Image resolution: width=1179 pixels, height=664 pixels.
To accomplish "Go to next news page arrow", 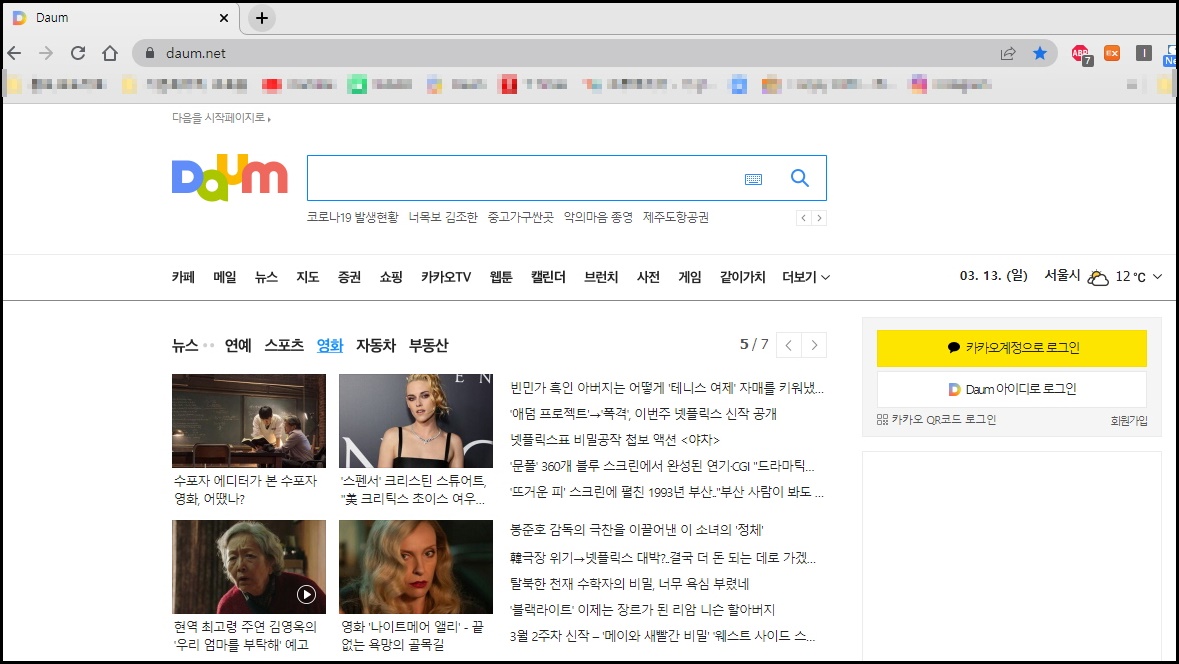I will point(814,345).
